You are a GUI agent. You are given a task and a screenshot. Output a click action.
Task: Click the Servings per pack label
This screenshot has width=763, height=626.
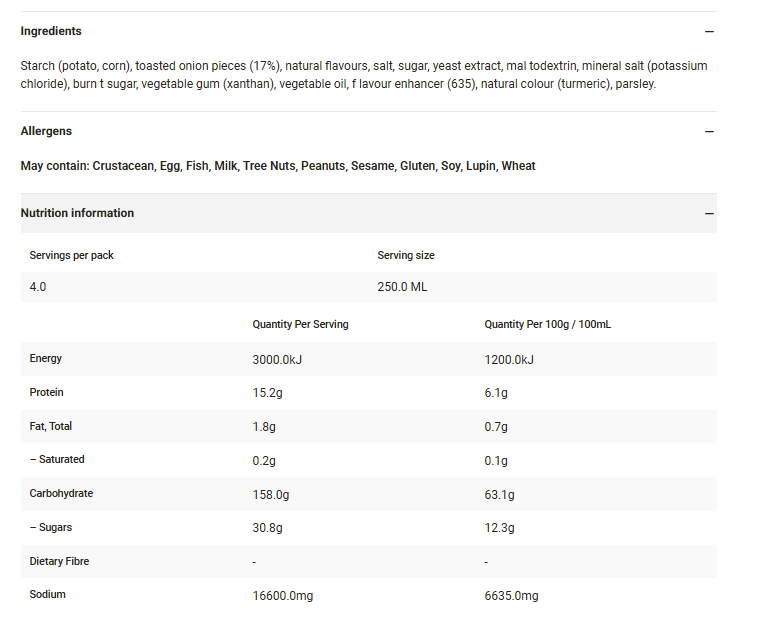(72, 255)
